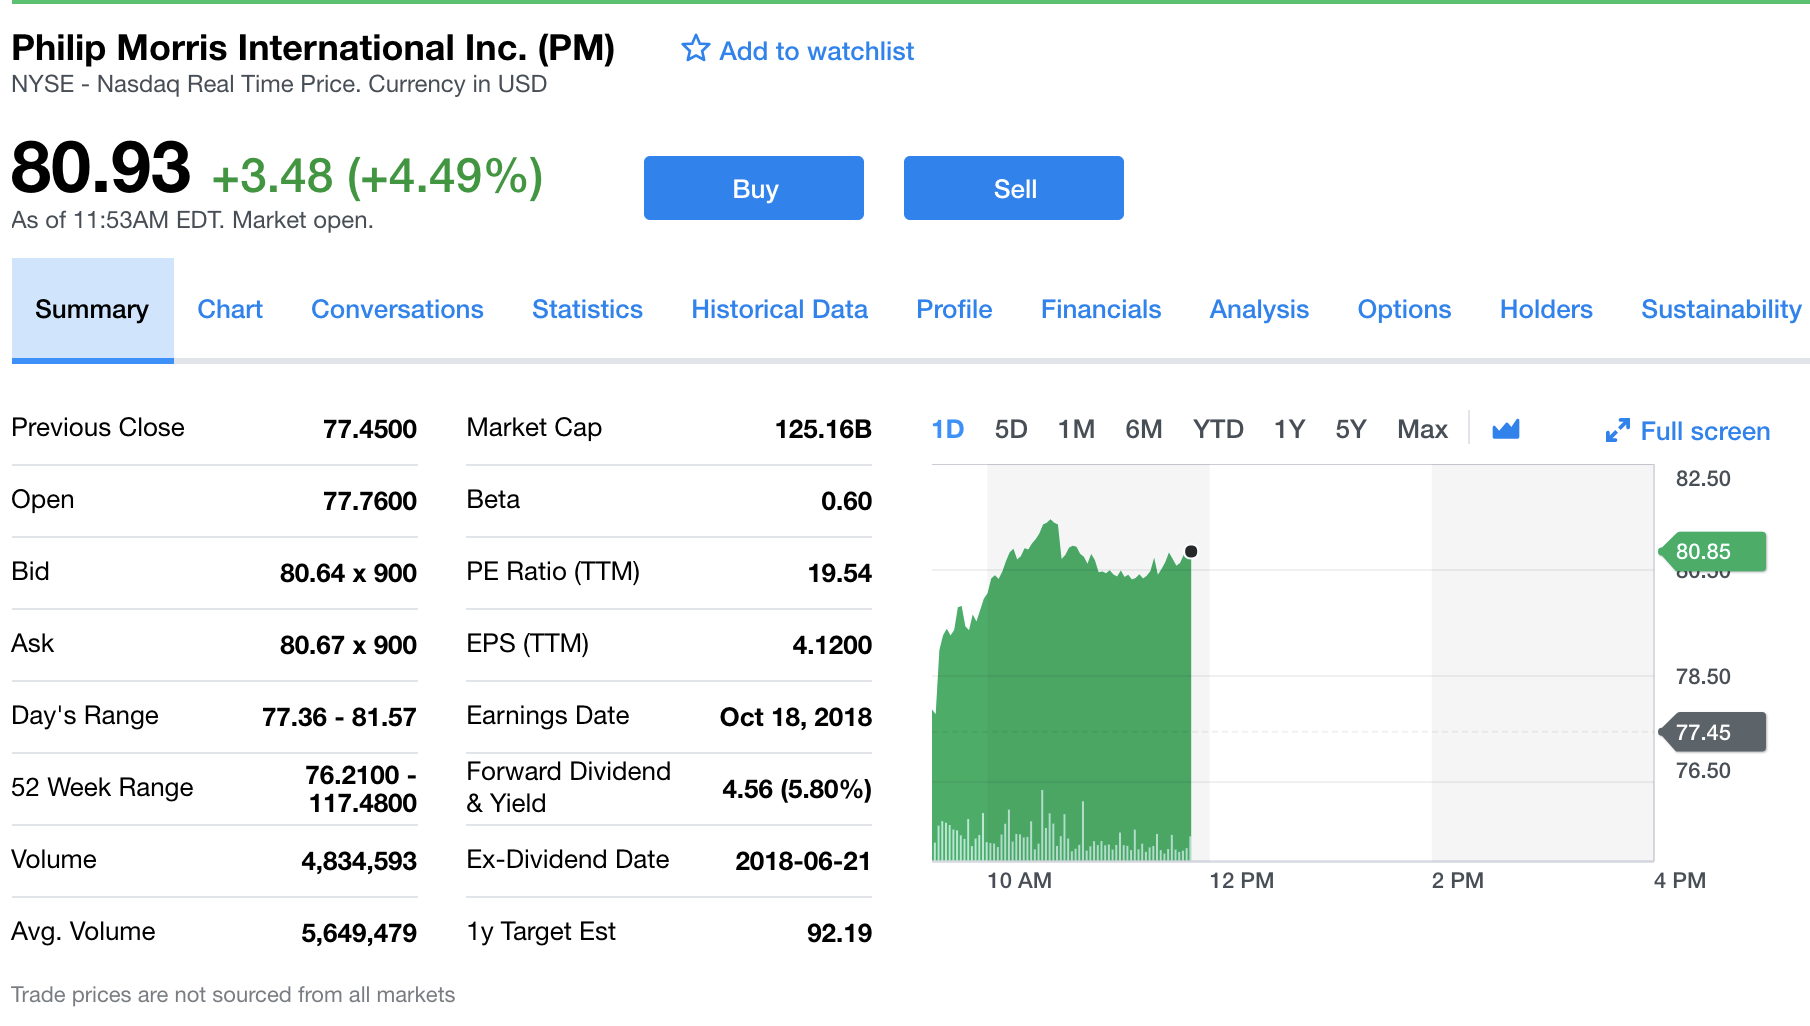Image resolution: width=1810 pixels, height=1026 pixels.
Task: Open the Sustainability tab
Action: (x=1720, y=310)
